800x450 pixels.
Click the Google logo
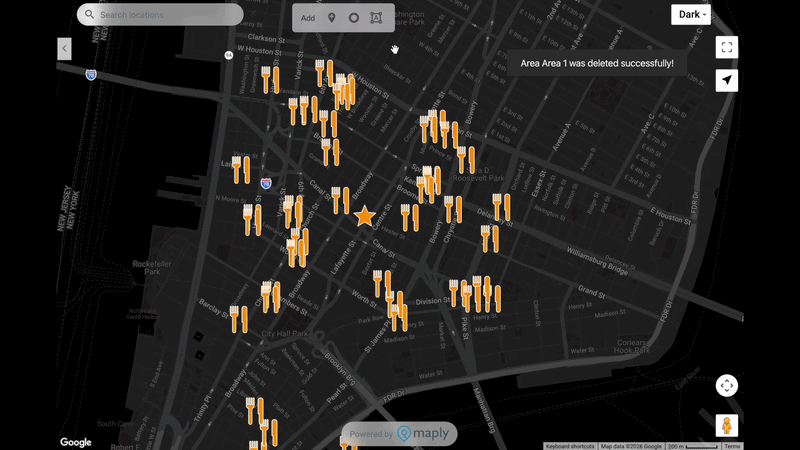click(76, 442)
